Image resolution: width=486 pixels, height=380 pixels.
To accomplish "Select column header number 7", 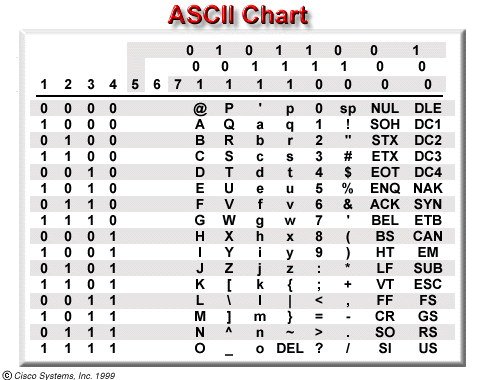I will (x=178, y=84).
